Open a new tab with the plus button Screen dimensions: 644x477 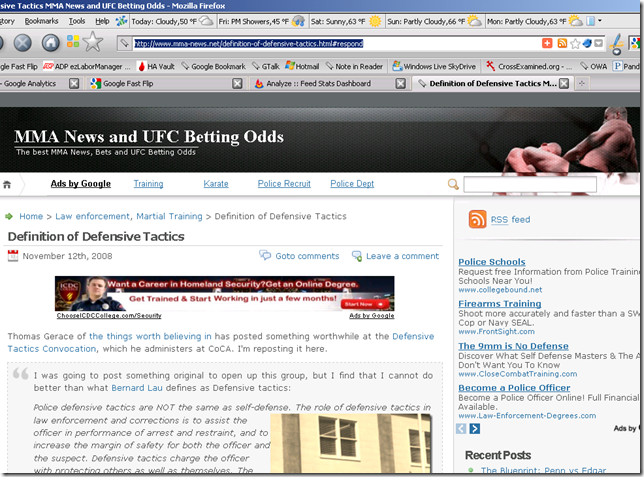pos(582,84)
